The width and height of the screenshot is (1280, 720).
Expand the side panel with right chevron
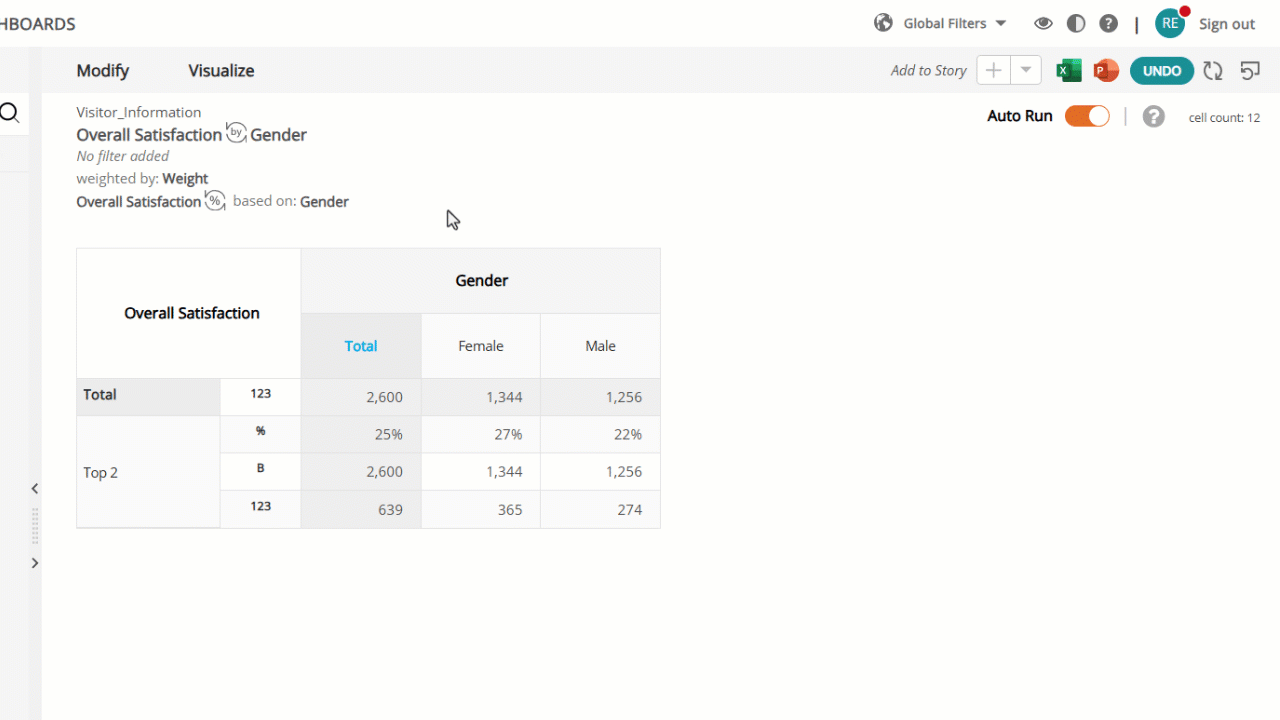[35, 563]
